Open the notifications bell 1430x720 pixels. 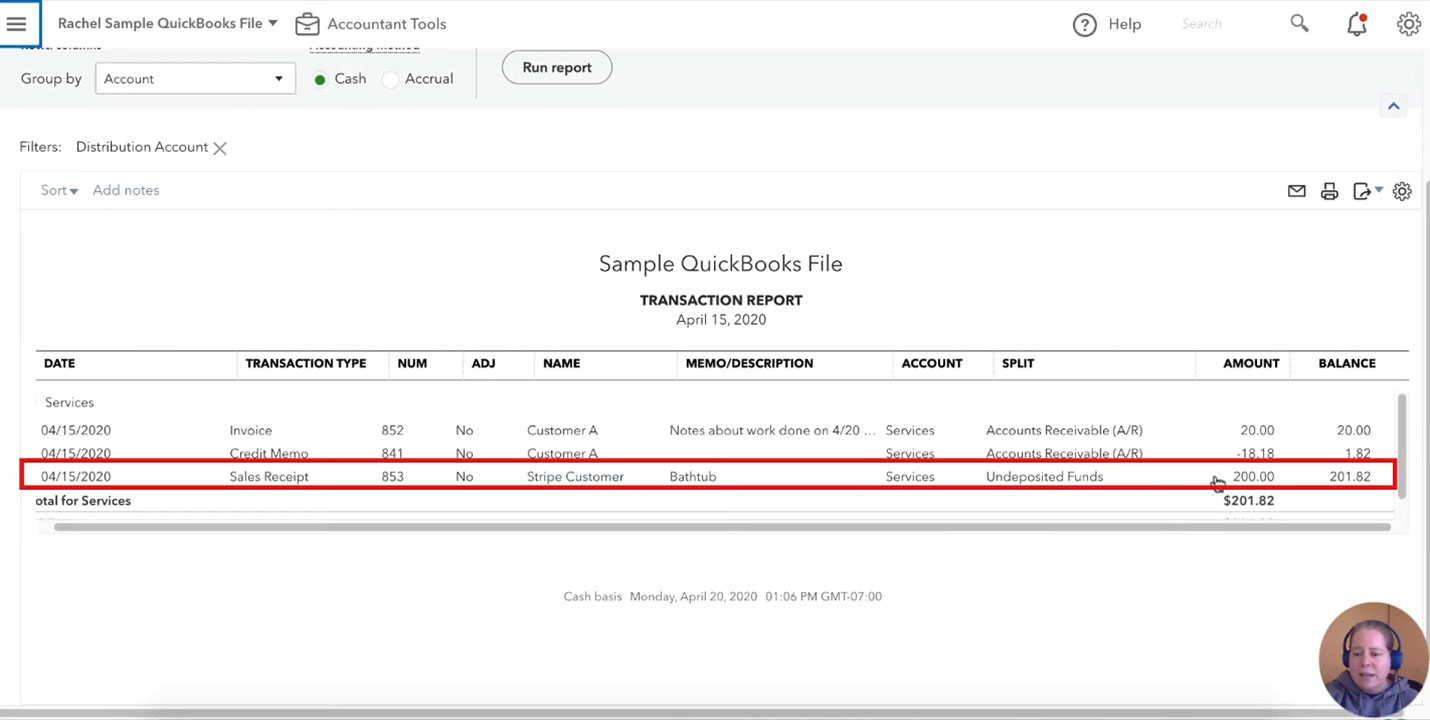pyautogui.click(x=1357, y=25)
